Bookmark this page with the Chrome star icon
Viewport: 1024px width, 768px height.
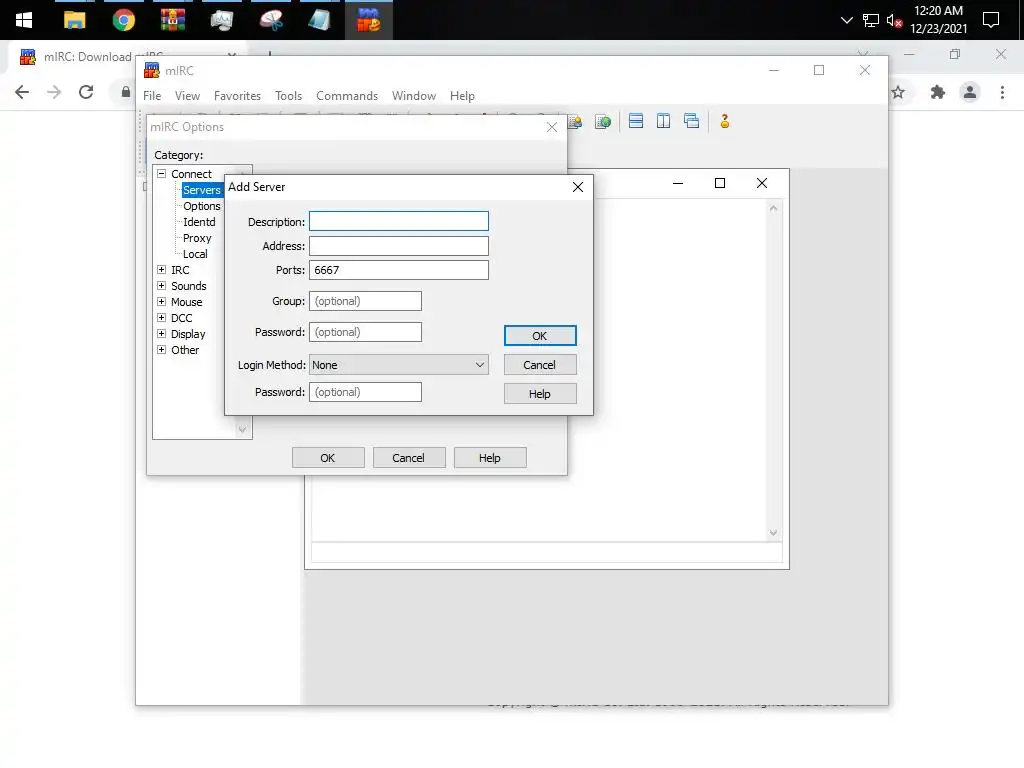[899, 92]
